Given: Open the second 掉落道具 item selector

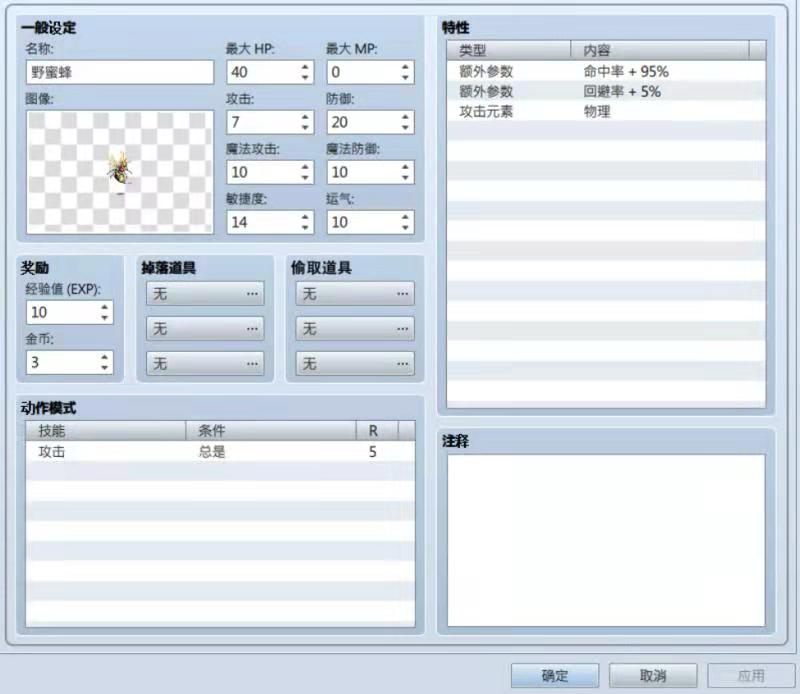Looking at the screenshot, I should [205, 328].
